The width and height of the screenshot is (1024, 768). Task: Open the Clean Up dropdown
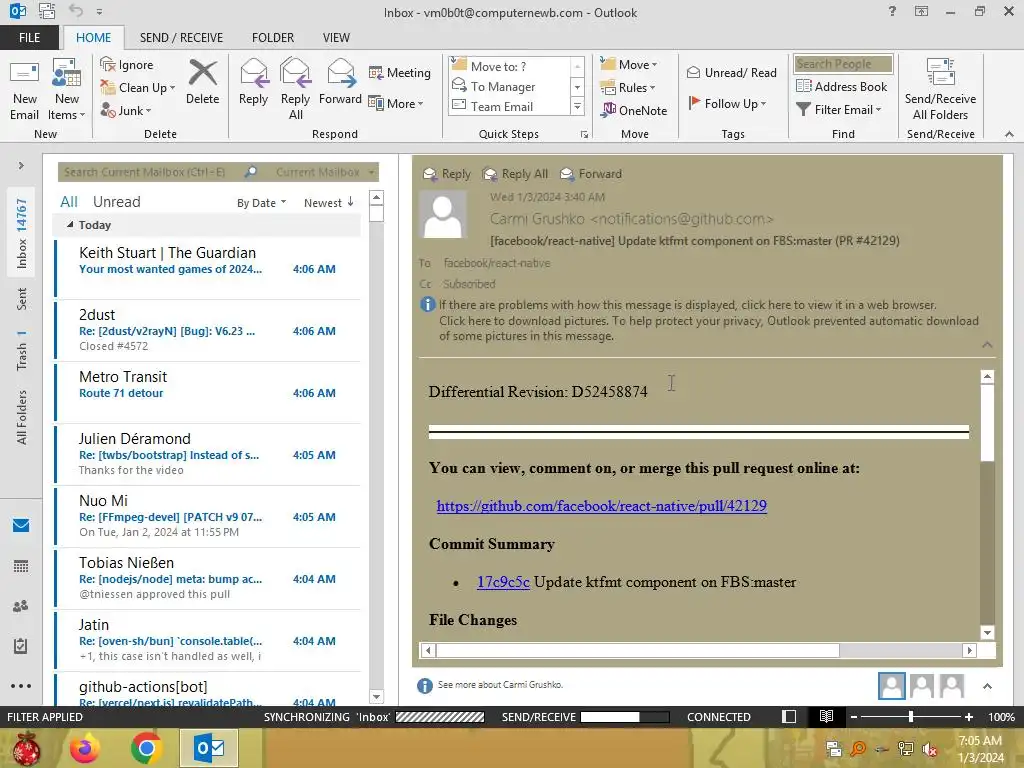[137, 88]
